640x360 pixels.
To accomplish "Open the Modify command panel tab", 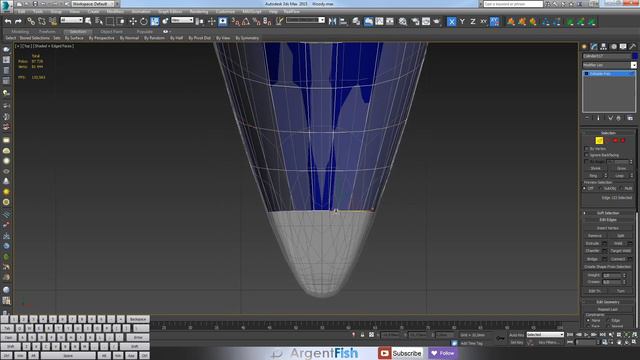I will [x=594, y=47].
